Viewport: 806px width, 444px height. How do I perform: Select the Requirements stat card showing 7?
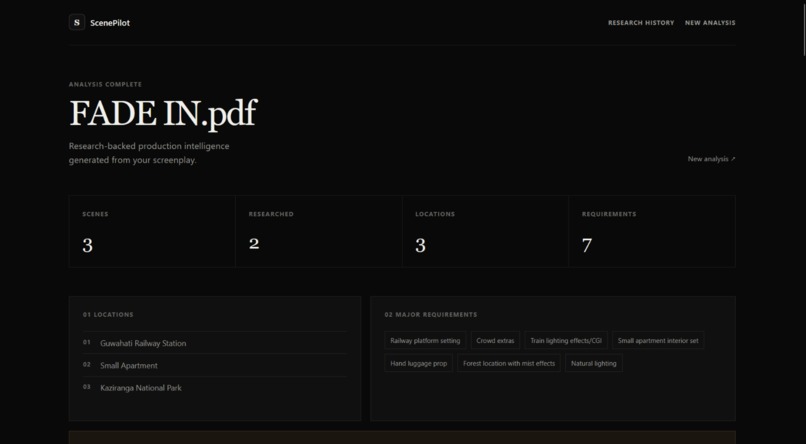point(652,231)
